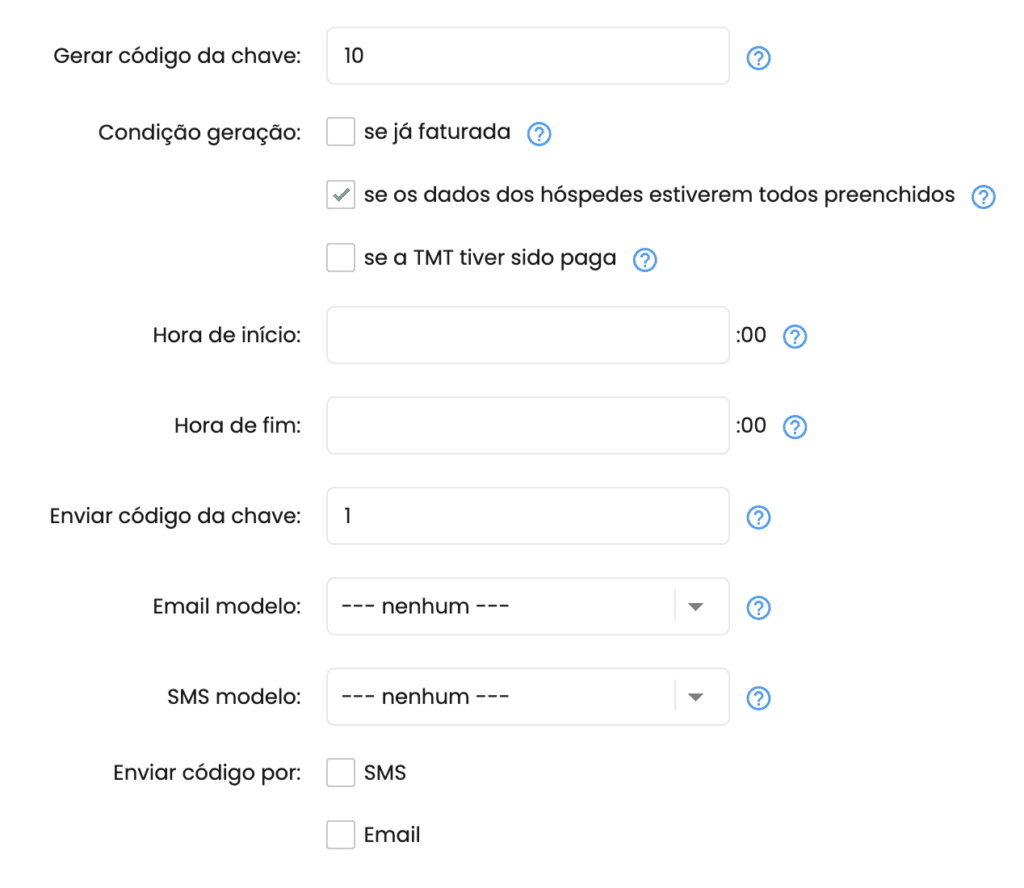Uncheck se os dados dos hóspedes preenchidos

(341, 195)
